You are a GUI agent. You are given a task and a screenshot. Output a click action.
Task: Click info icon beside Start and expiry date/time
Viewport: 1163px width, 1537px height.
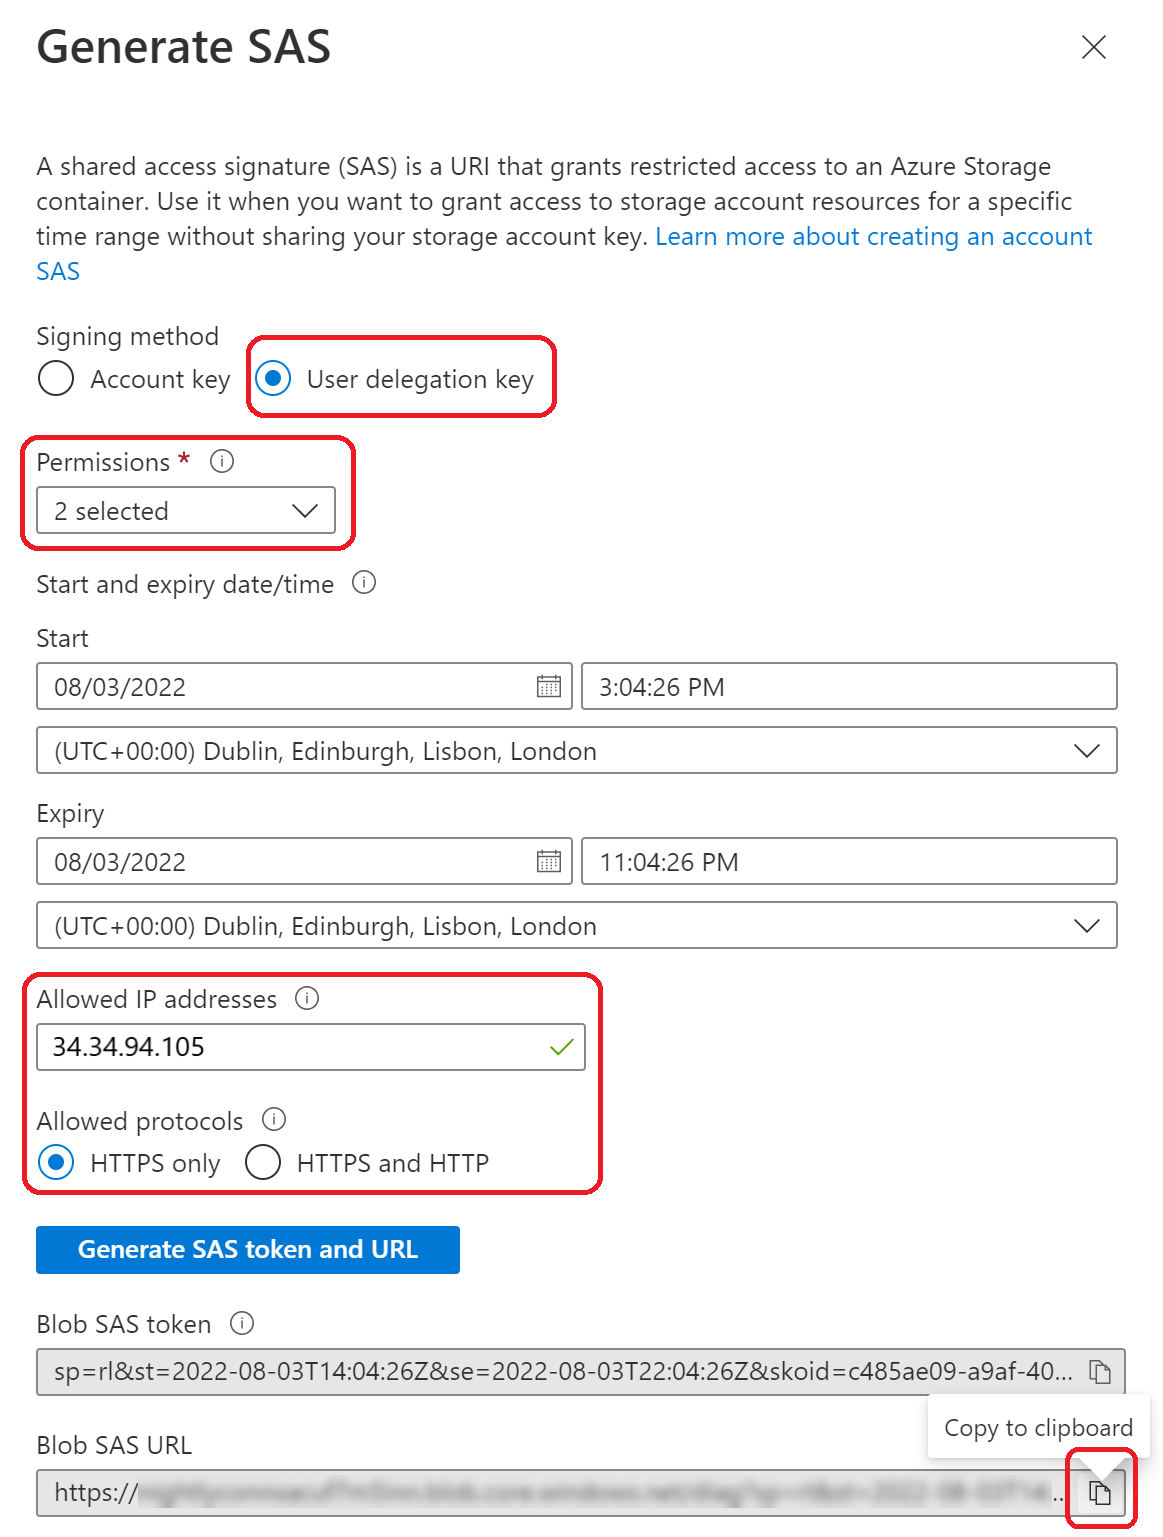(364, 583)
